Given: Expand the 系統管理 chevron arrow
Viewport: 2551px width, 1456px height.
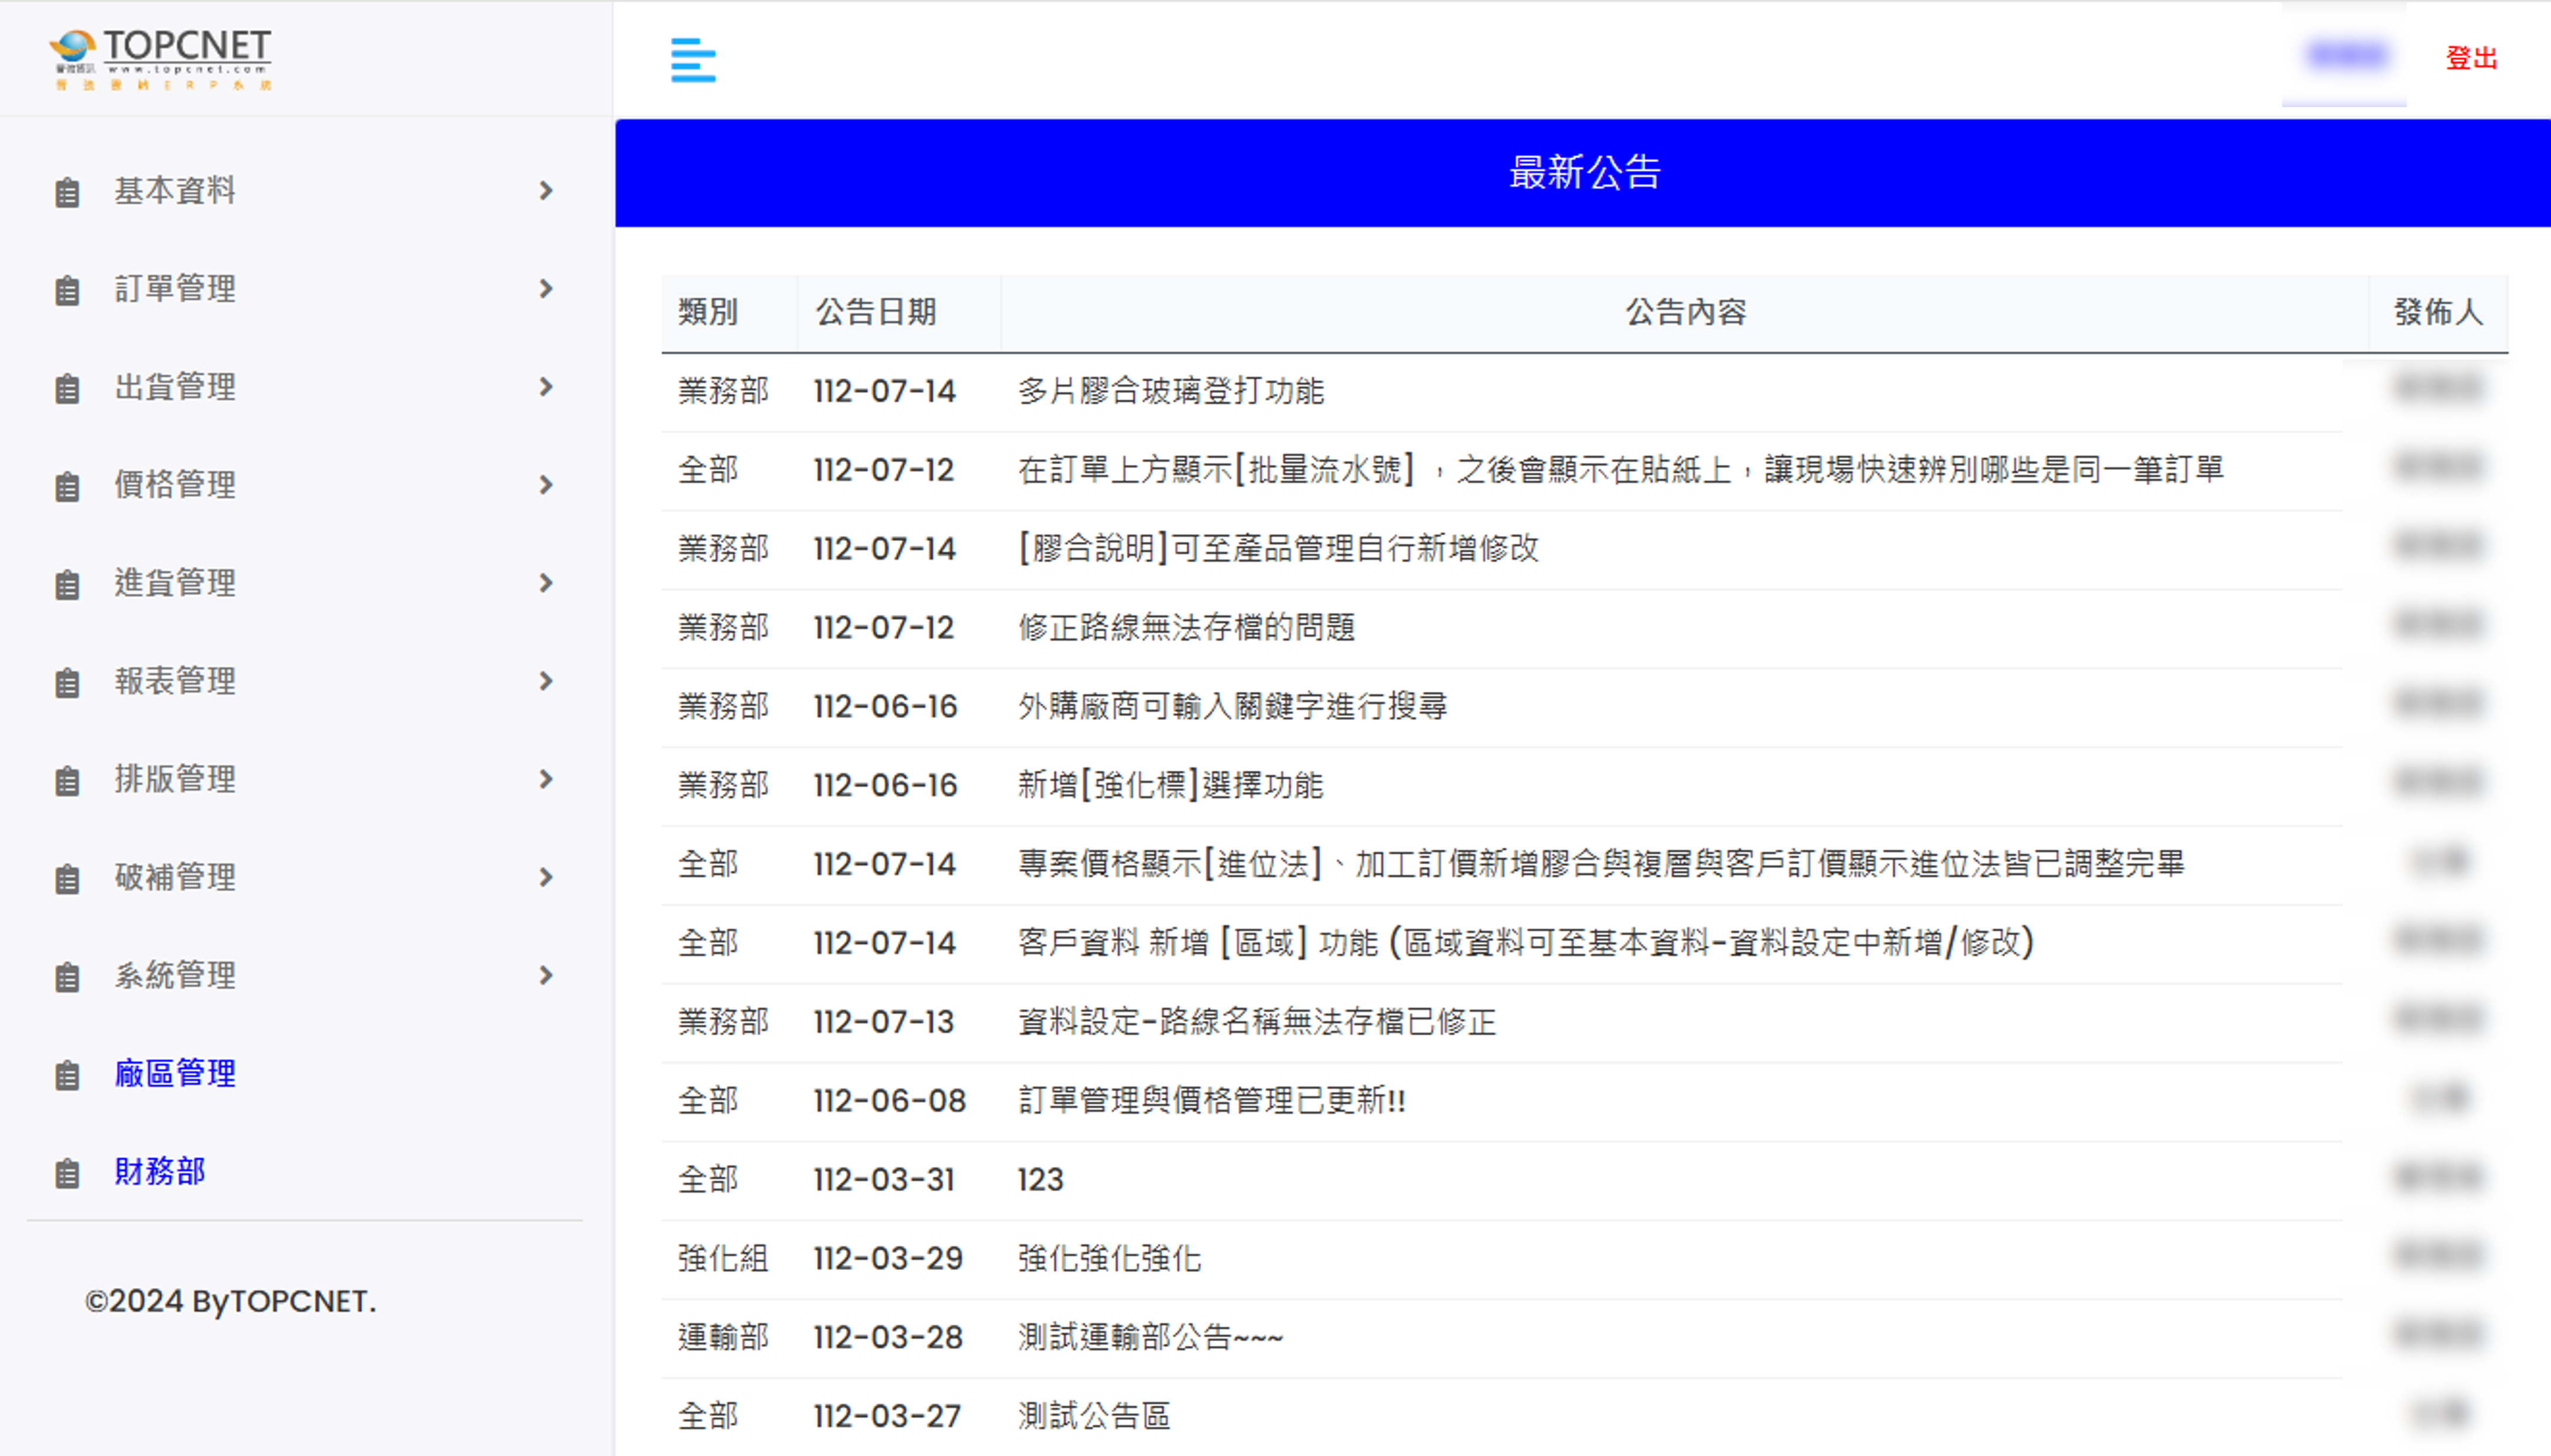Looking at the screenshot, I should (546, 975).
